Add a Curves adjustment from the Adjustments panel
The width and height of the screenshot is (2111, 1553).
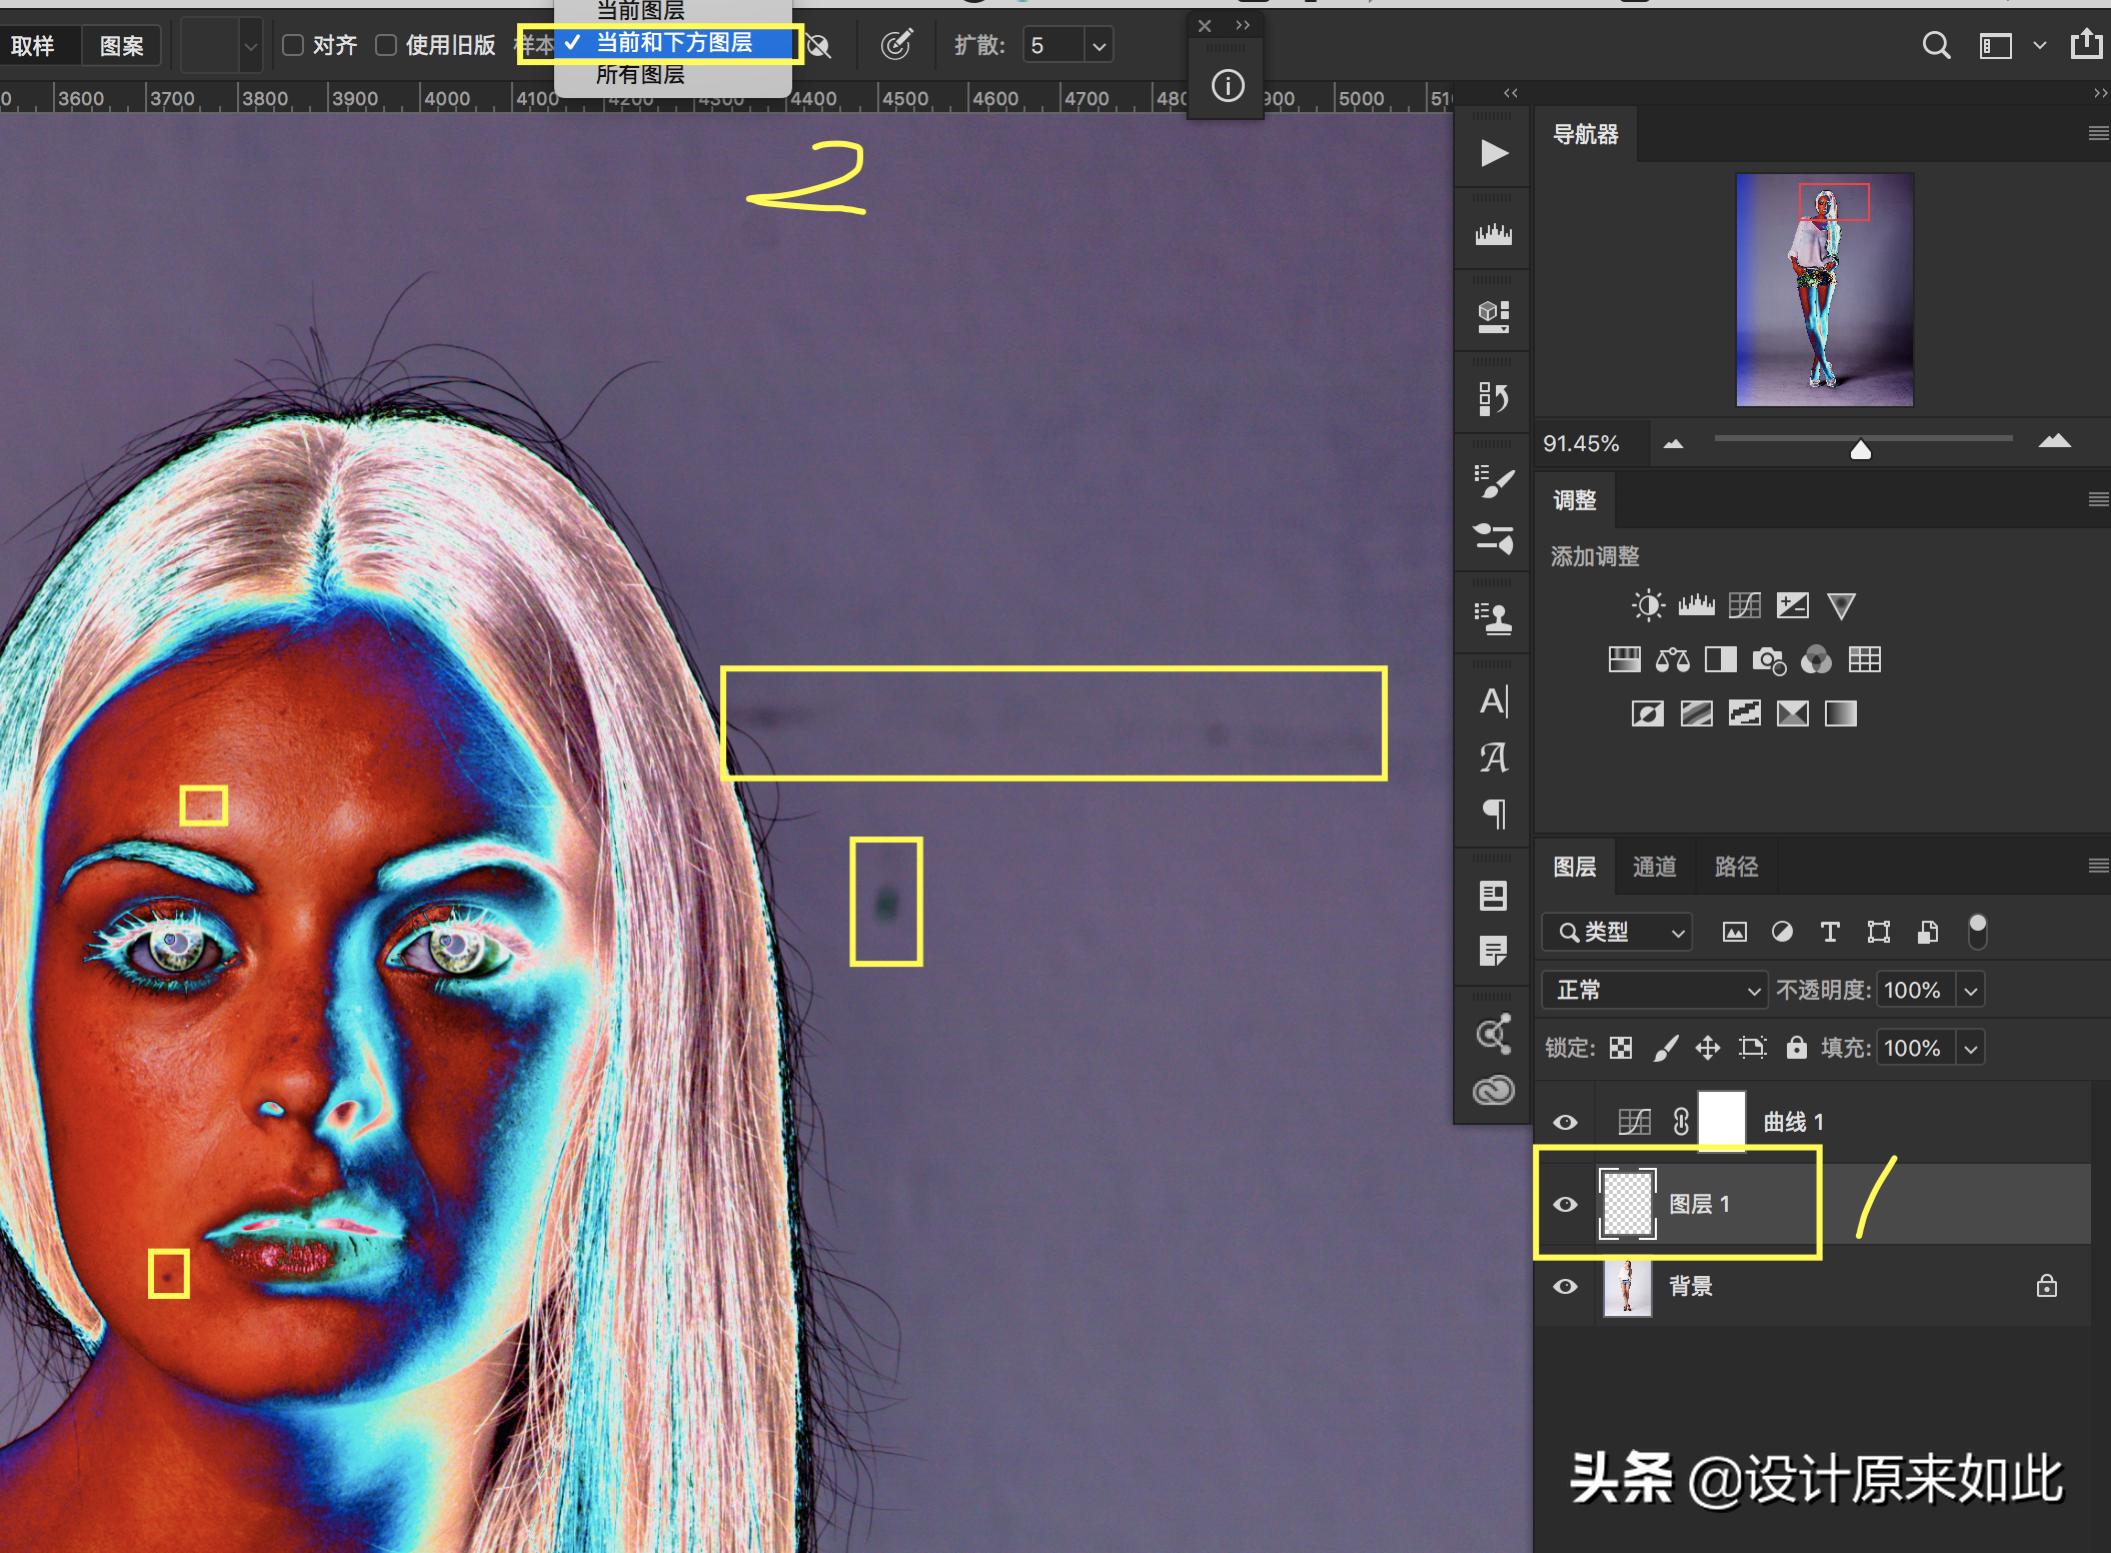[1744, 605]
